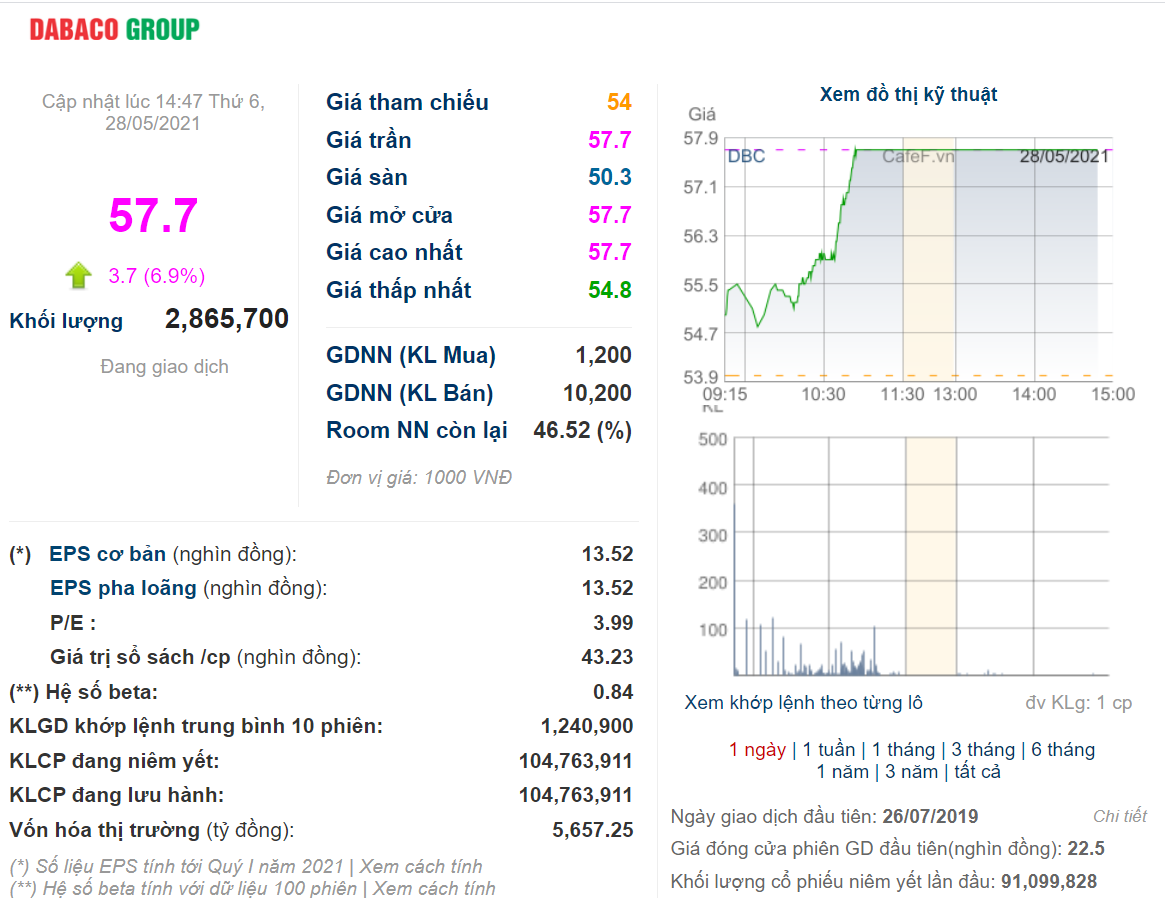Screen dimensions: 1165x898
Task: Select 'tất cả' chart range
Action: [x=977, y=772]
